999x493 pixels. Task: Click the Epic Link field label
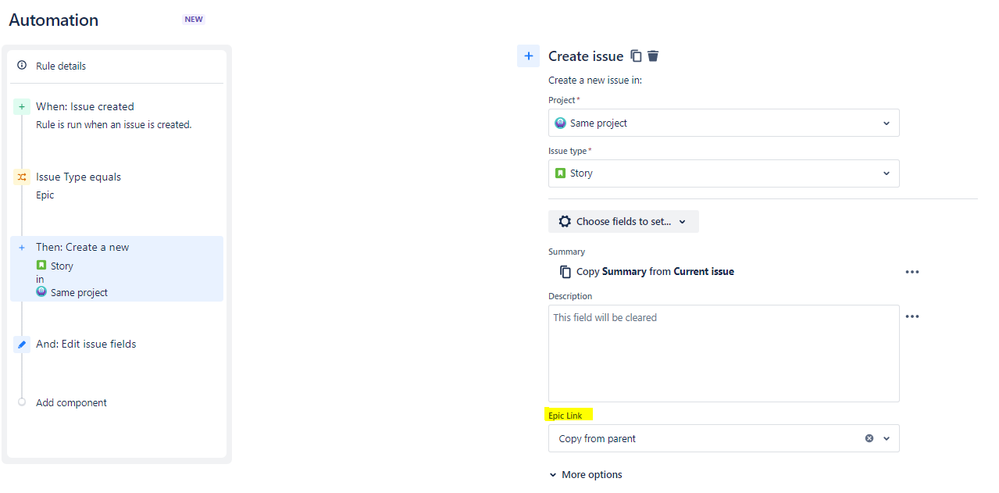[x=565, y=415]
